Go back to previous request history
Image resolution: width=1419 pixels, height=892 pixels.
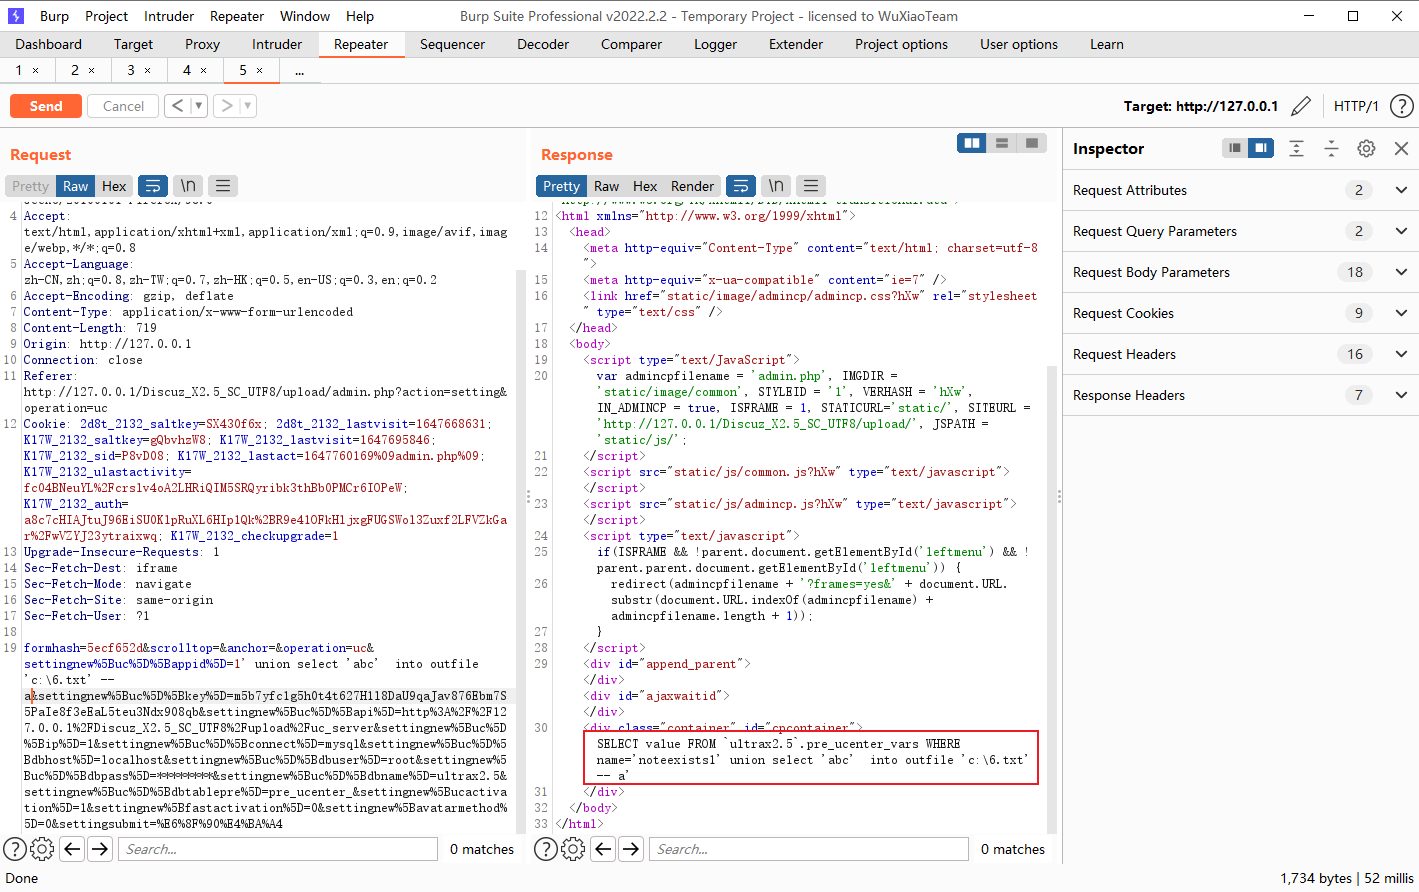[177, 105]
